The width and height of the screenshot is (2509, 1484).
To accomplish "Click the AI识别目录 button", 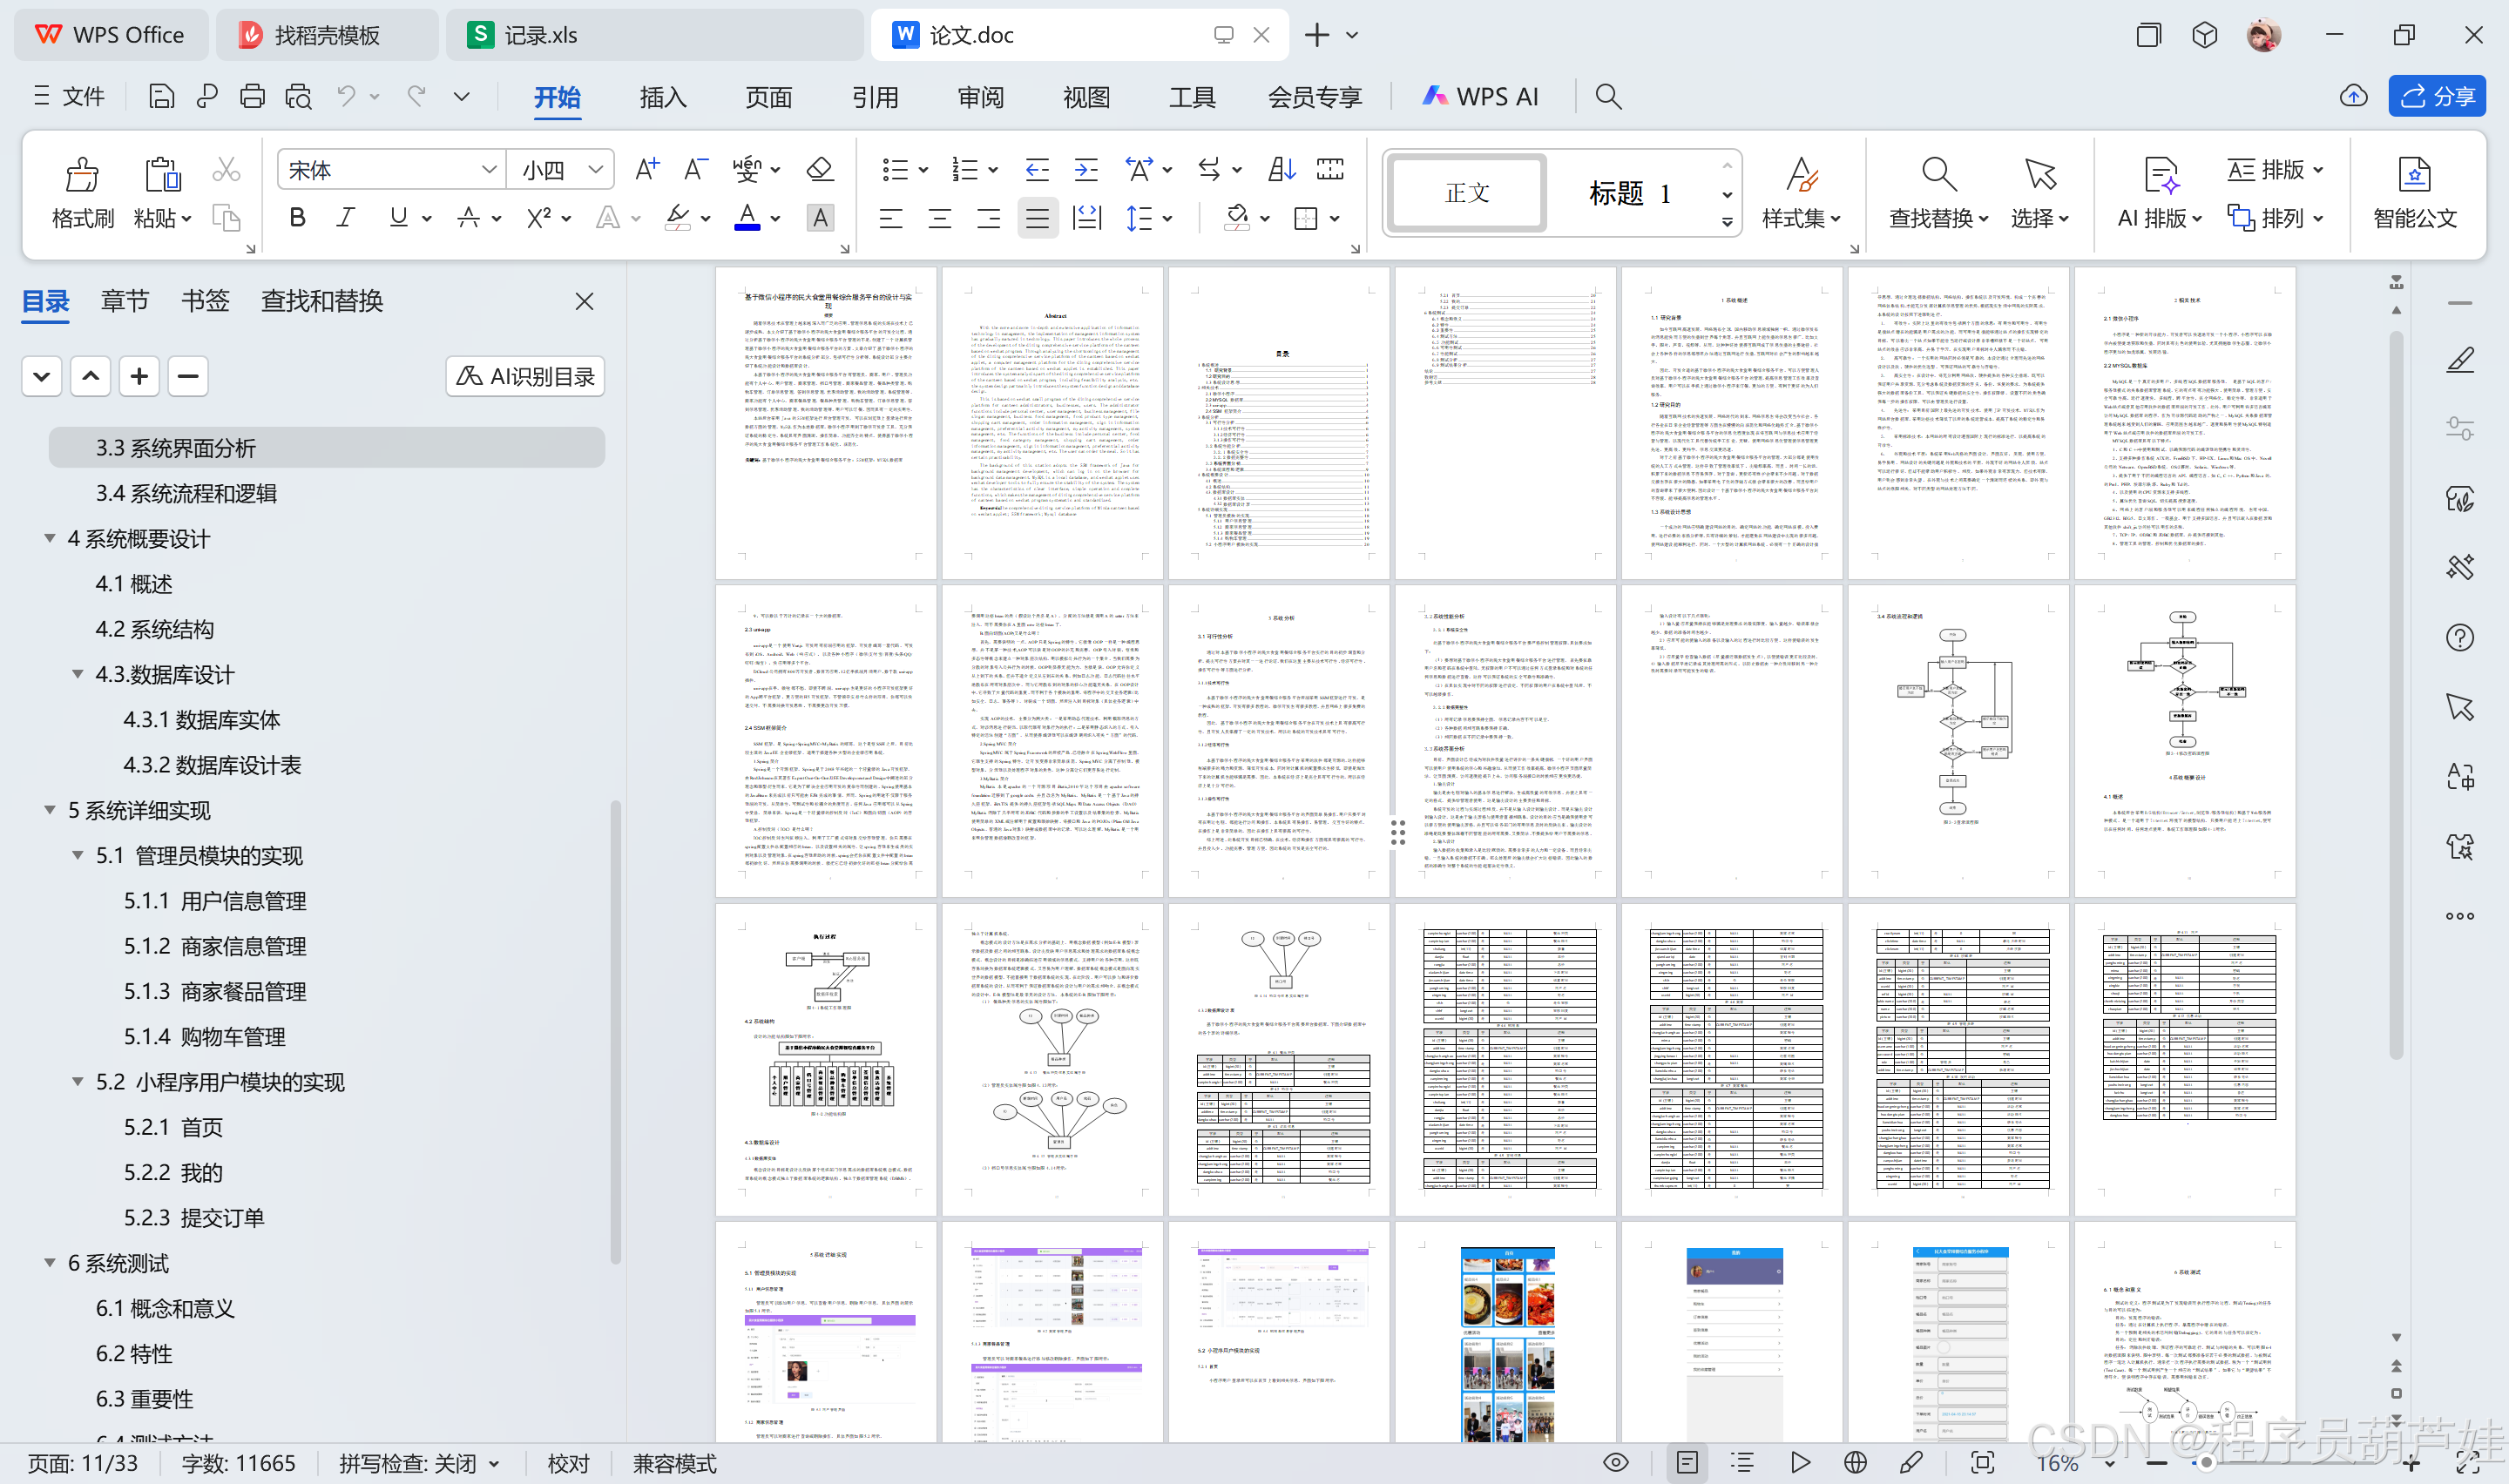I will point(525,376).
